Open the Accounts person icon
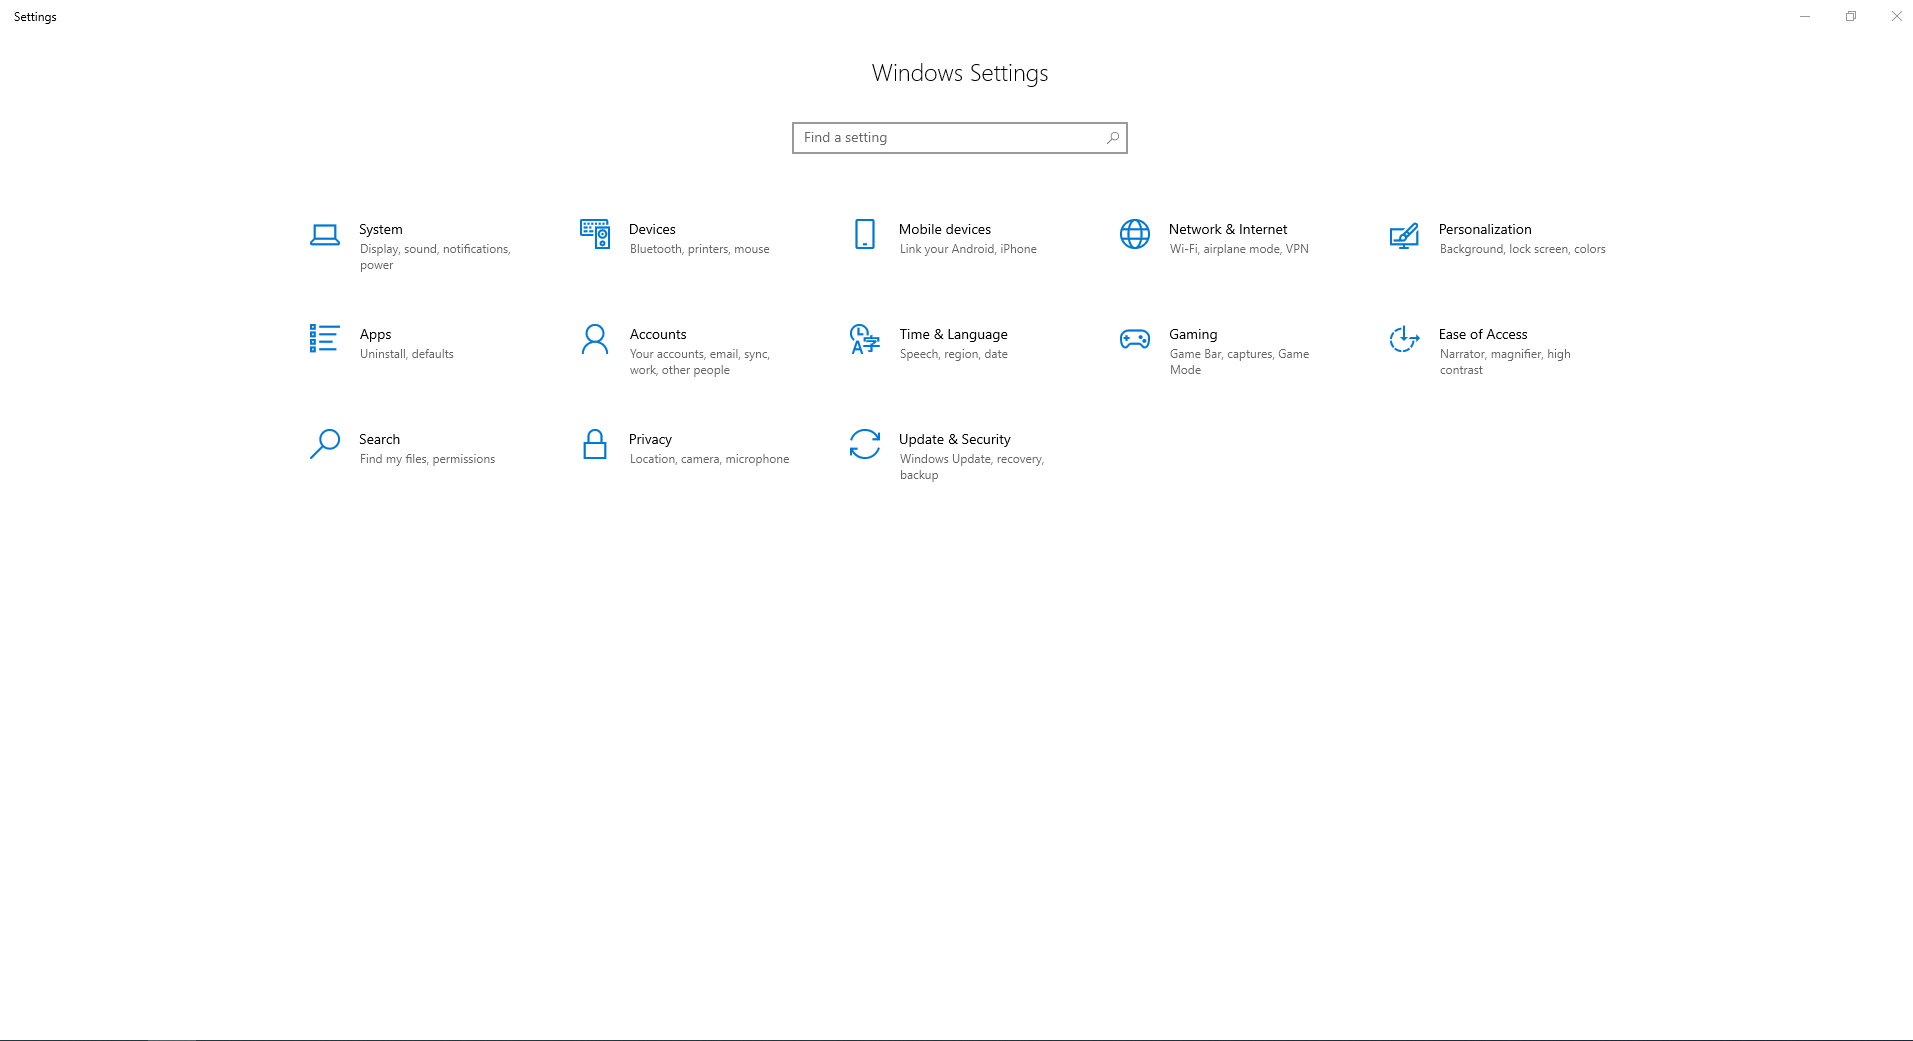Viewport: 1913px width, 1041px height. tap(595, 339)
